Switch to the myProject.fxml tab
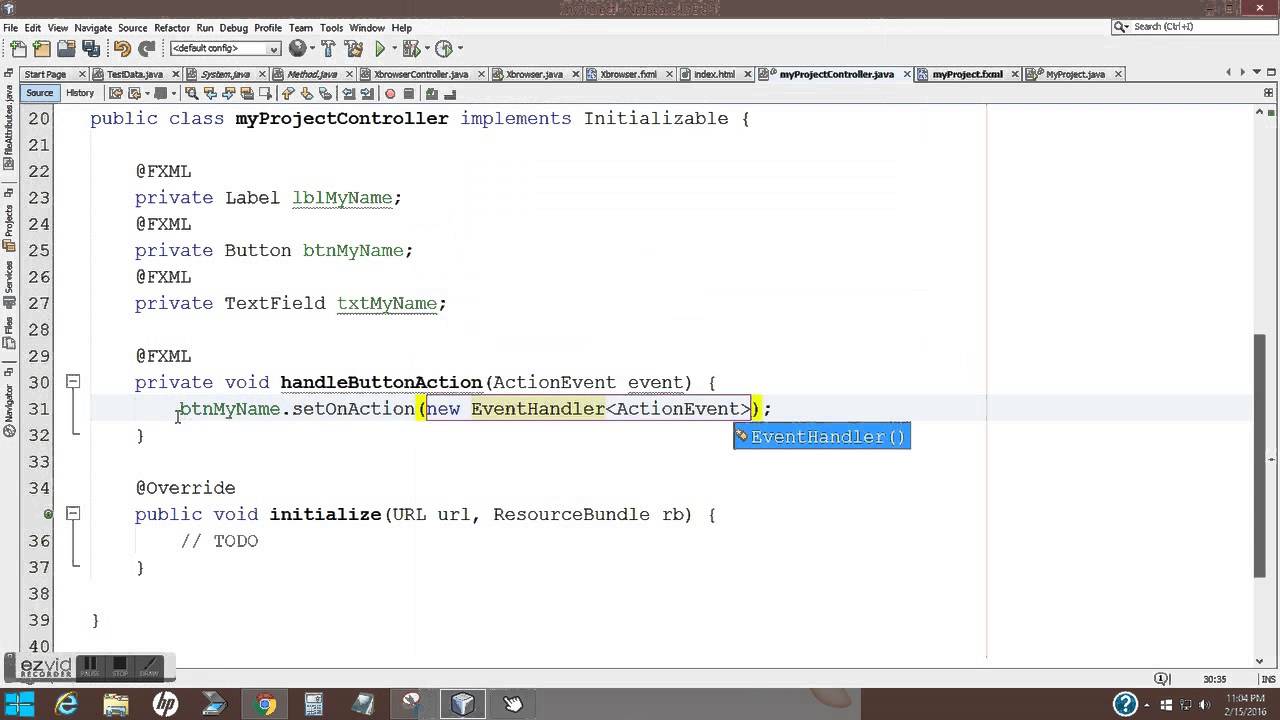The width and height of the screenshot is (1280, 720). point(966,74)
